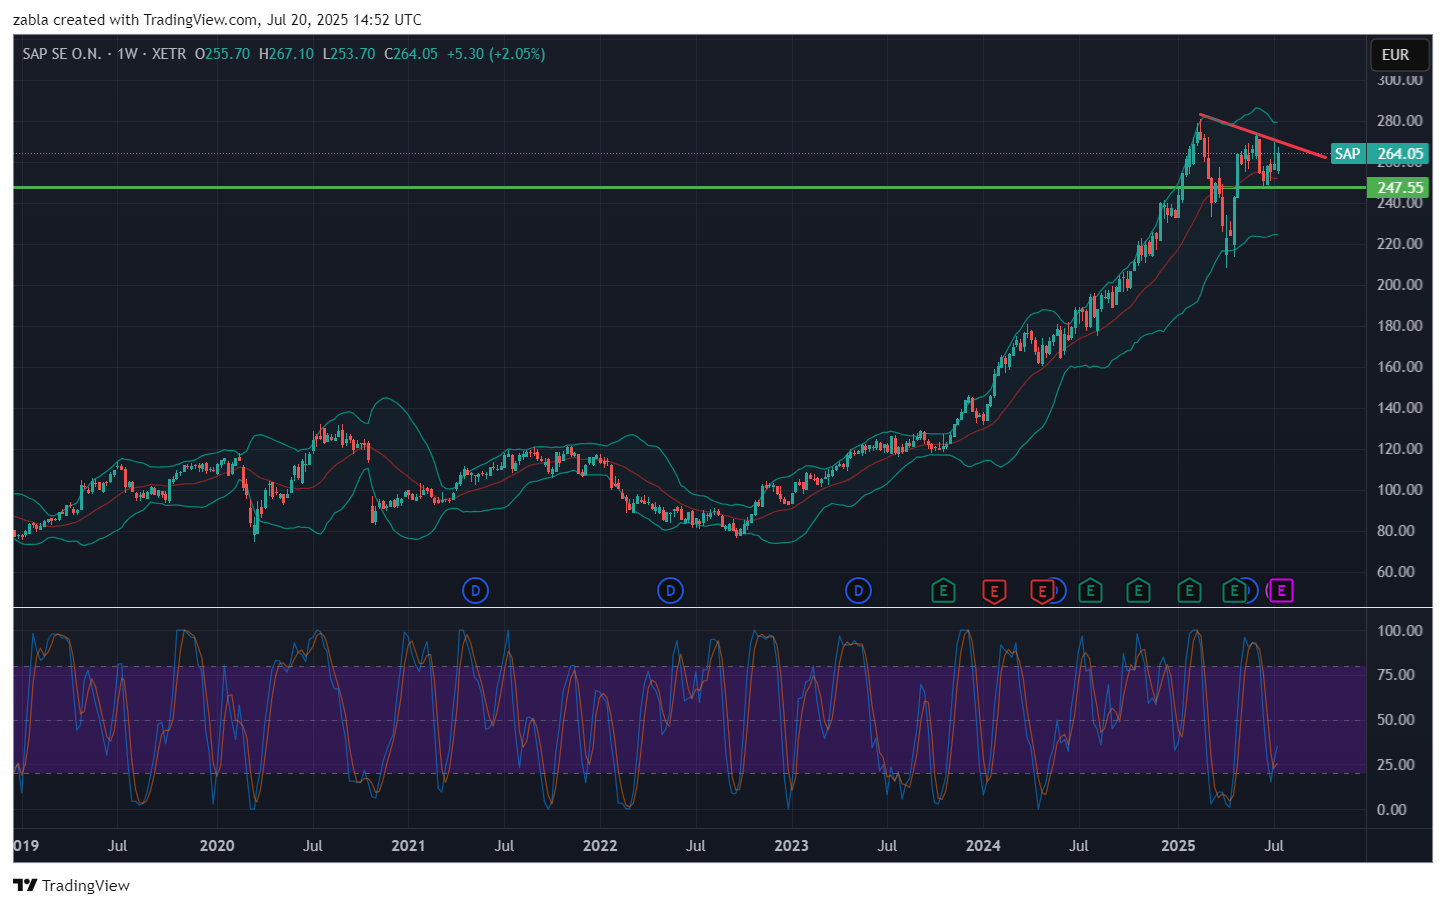Click the SAP 264.05 price label
1446x907 pixels.
pos(1380,154)
